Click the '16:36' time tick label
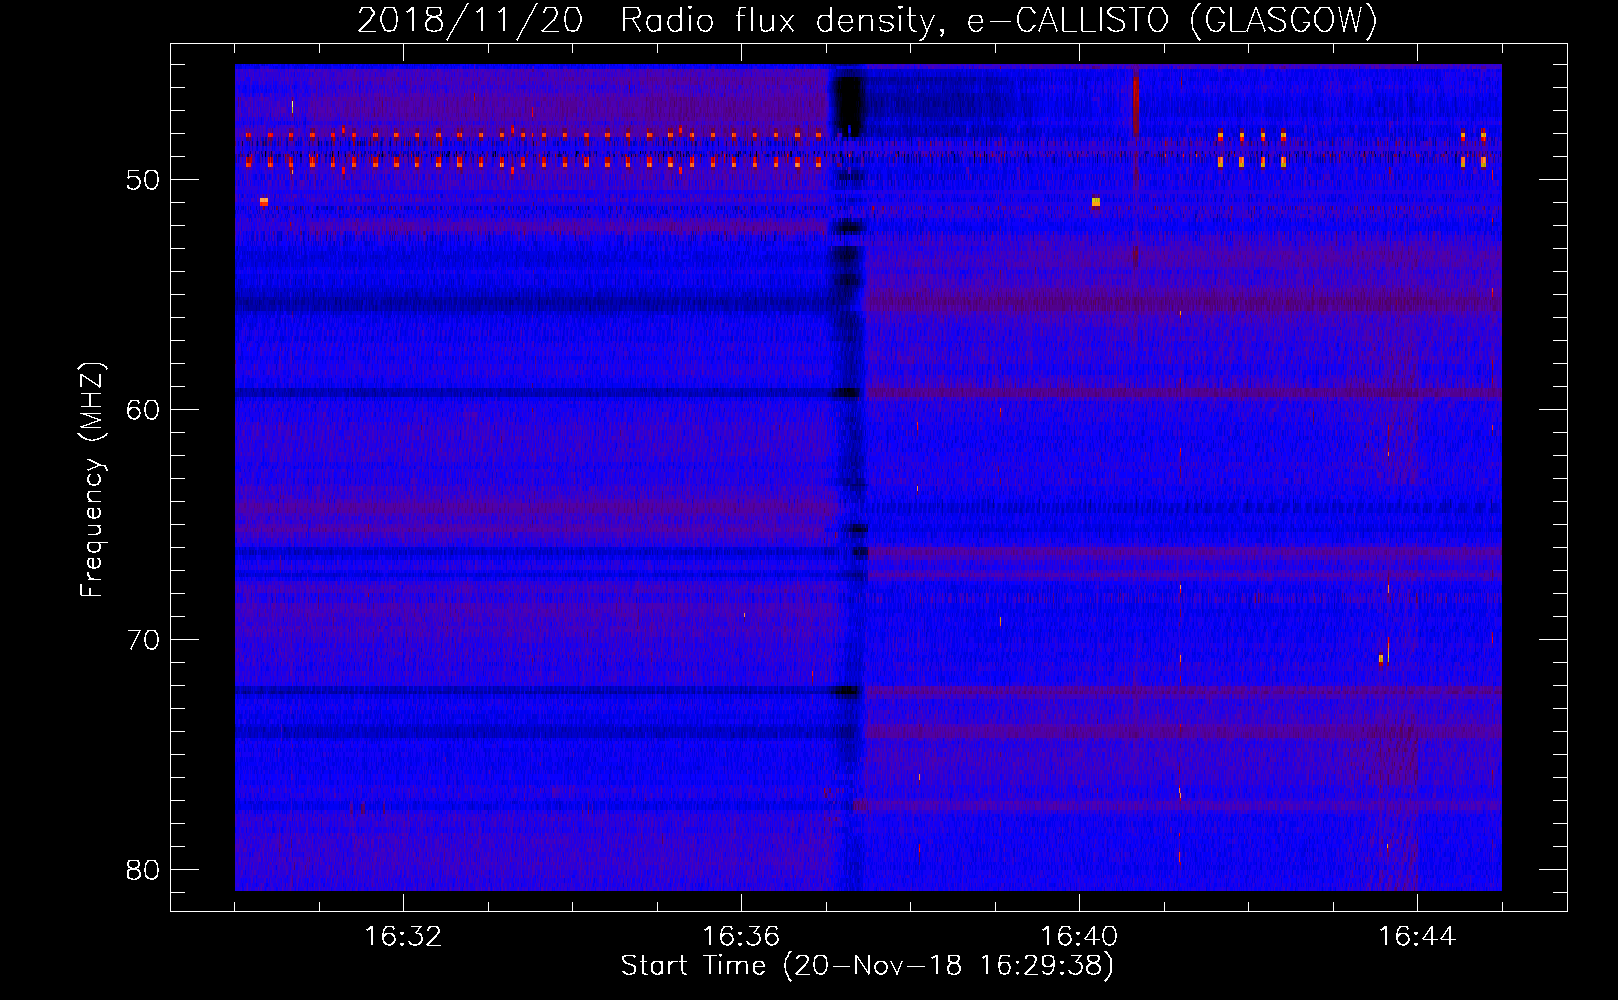The image size is (1618, 1000). pyautogui.click(x=741, y=937)
